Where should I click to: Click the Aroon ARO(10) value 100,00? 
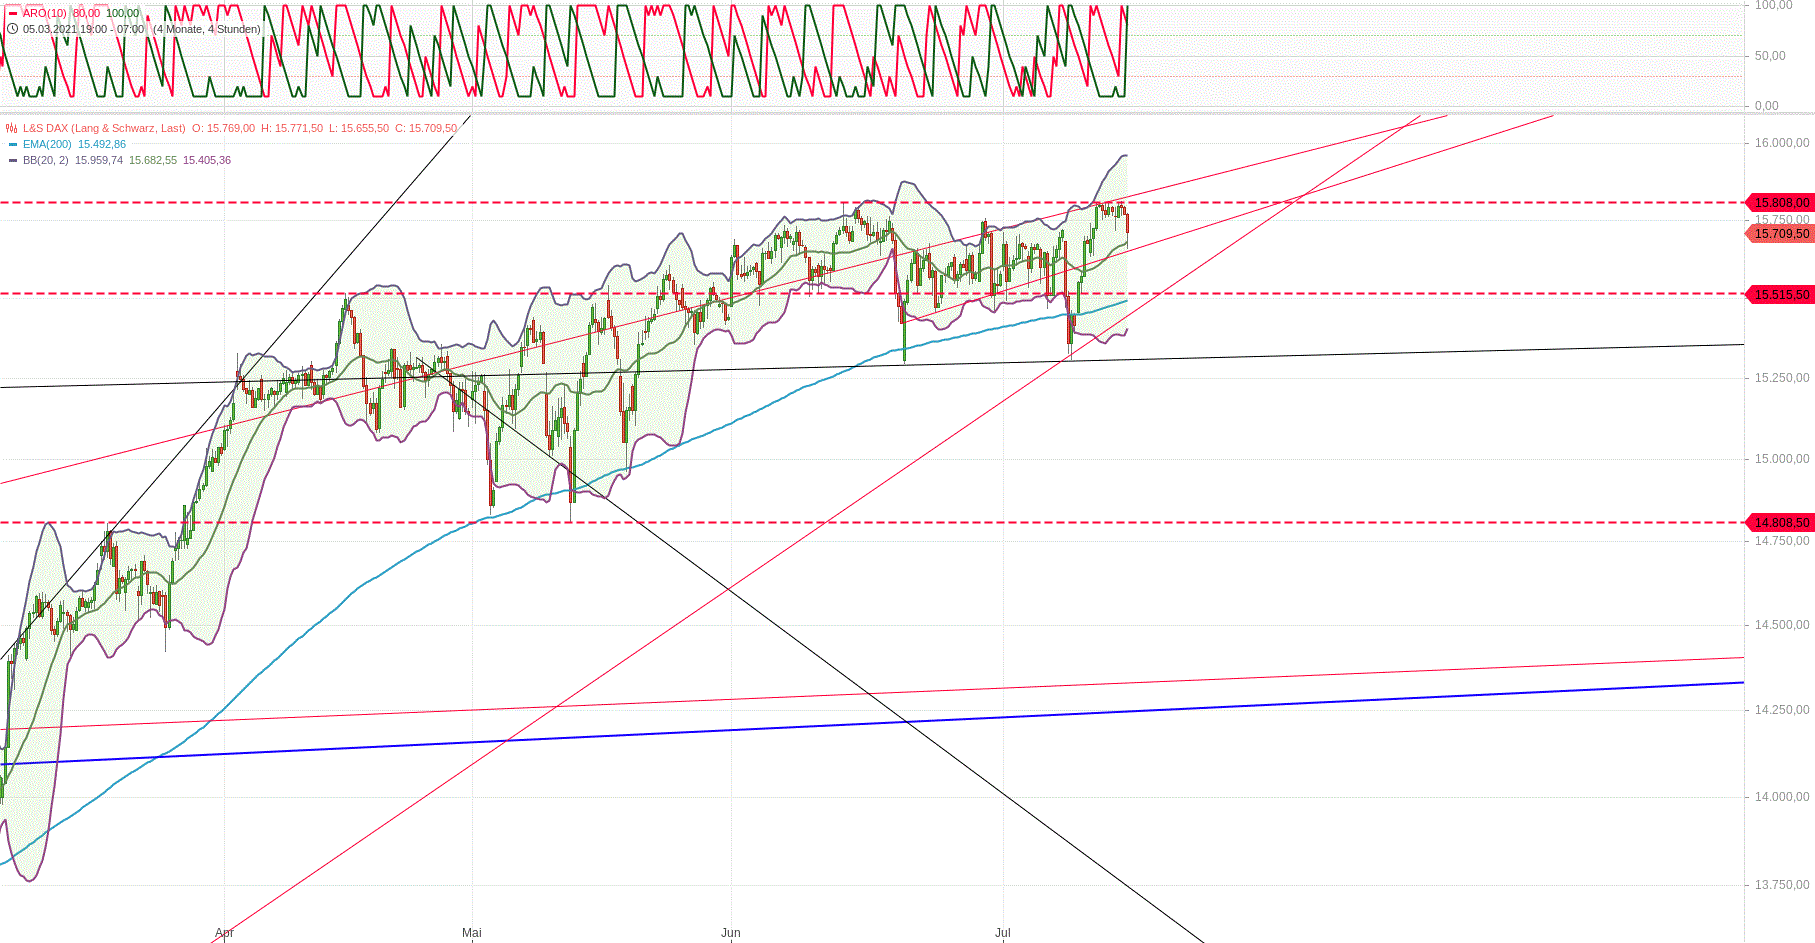(123, 13)
